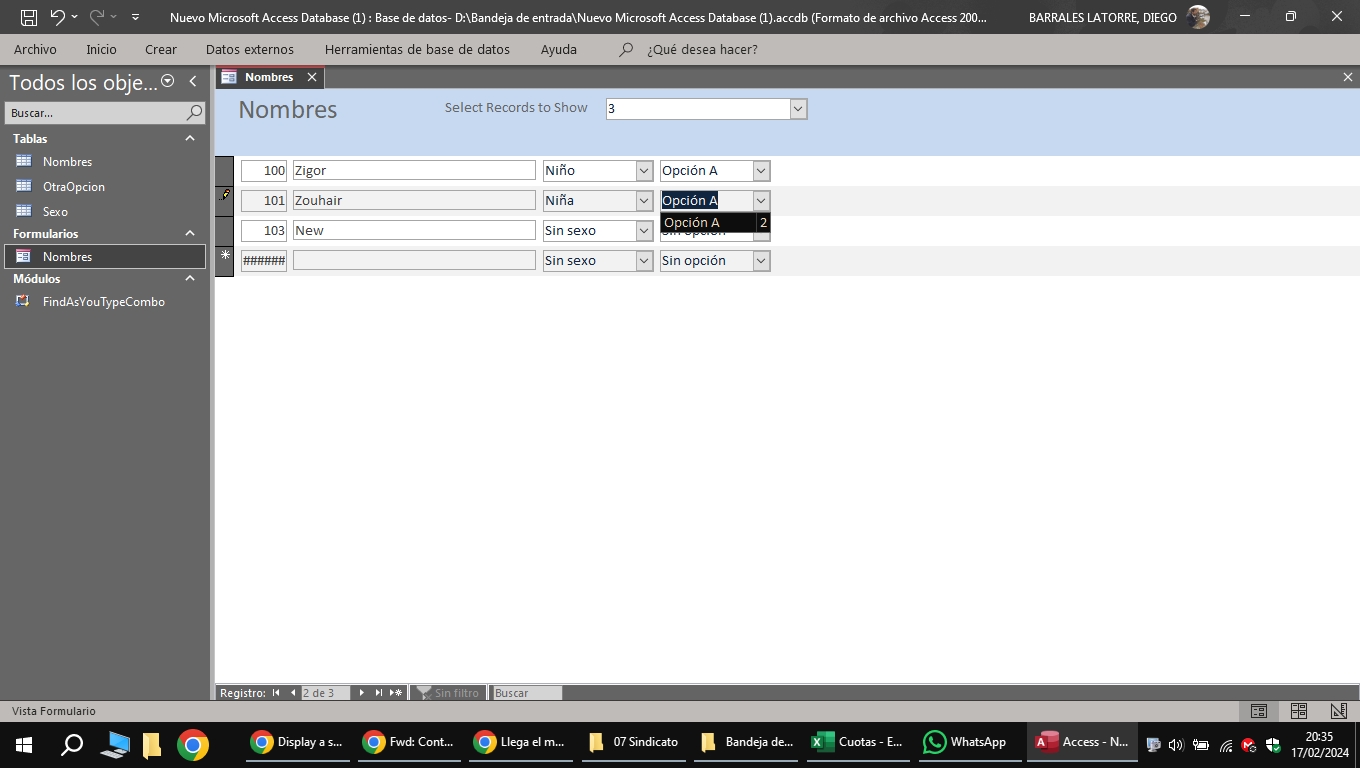Open the Nombres table in navigation pane

pos(67,161)
